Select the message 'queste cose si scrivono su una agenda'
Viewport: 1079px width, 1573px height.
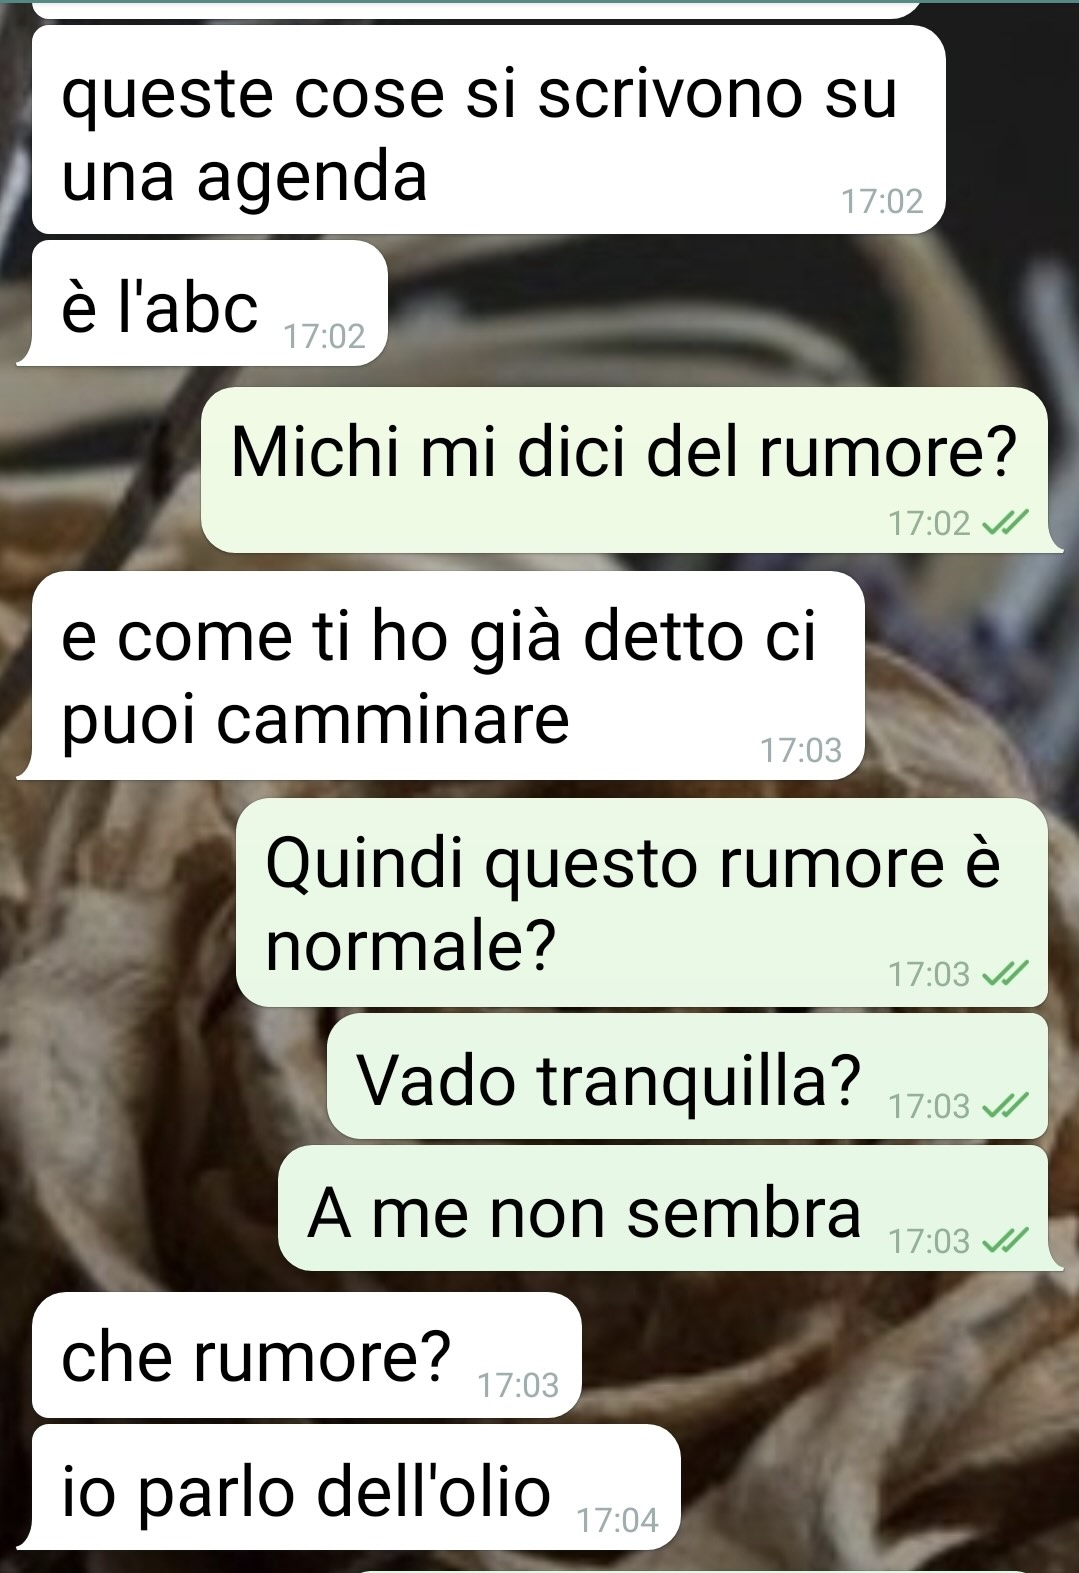click(x=488, y=130)
